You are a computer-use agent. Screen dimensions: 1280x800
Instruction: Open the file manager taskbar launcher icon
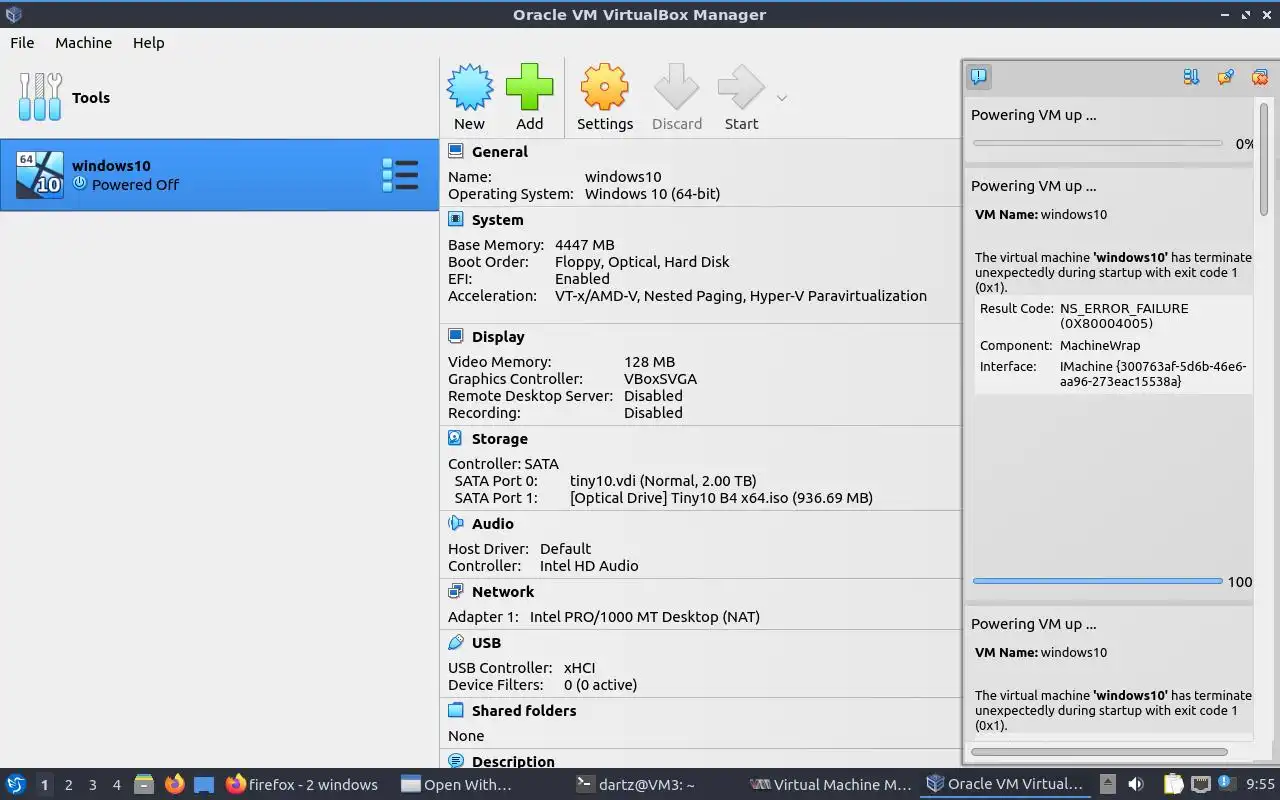[x=144, y=784]
